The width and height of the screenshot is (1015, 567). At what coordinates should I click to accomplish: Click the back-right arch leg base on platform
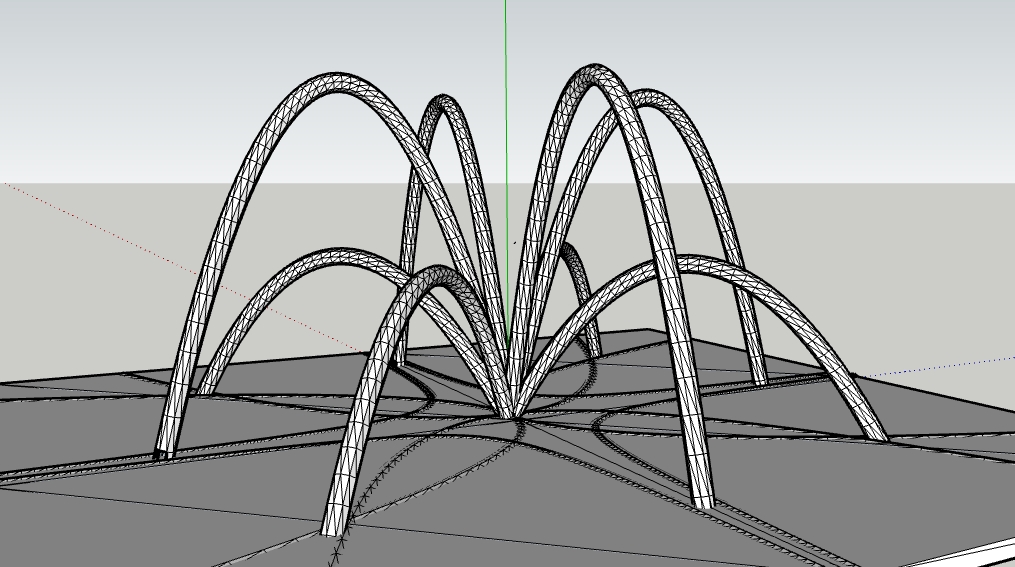tap(759, 379)
